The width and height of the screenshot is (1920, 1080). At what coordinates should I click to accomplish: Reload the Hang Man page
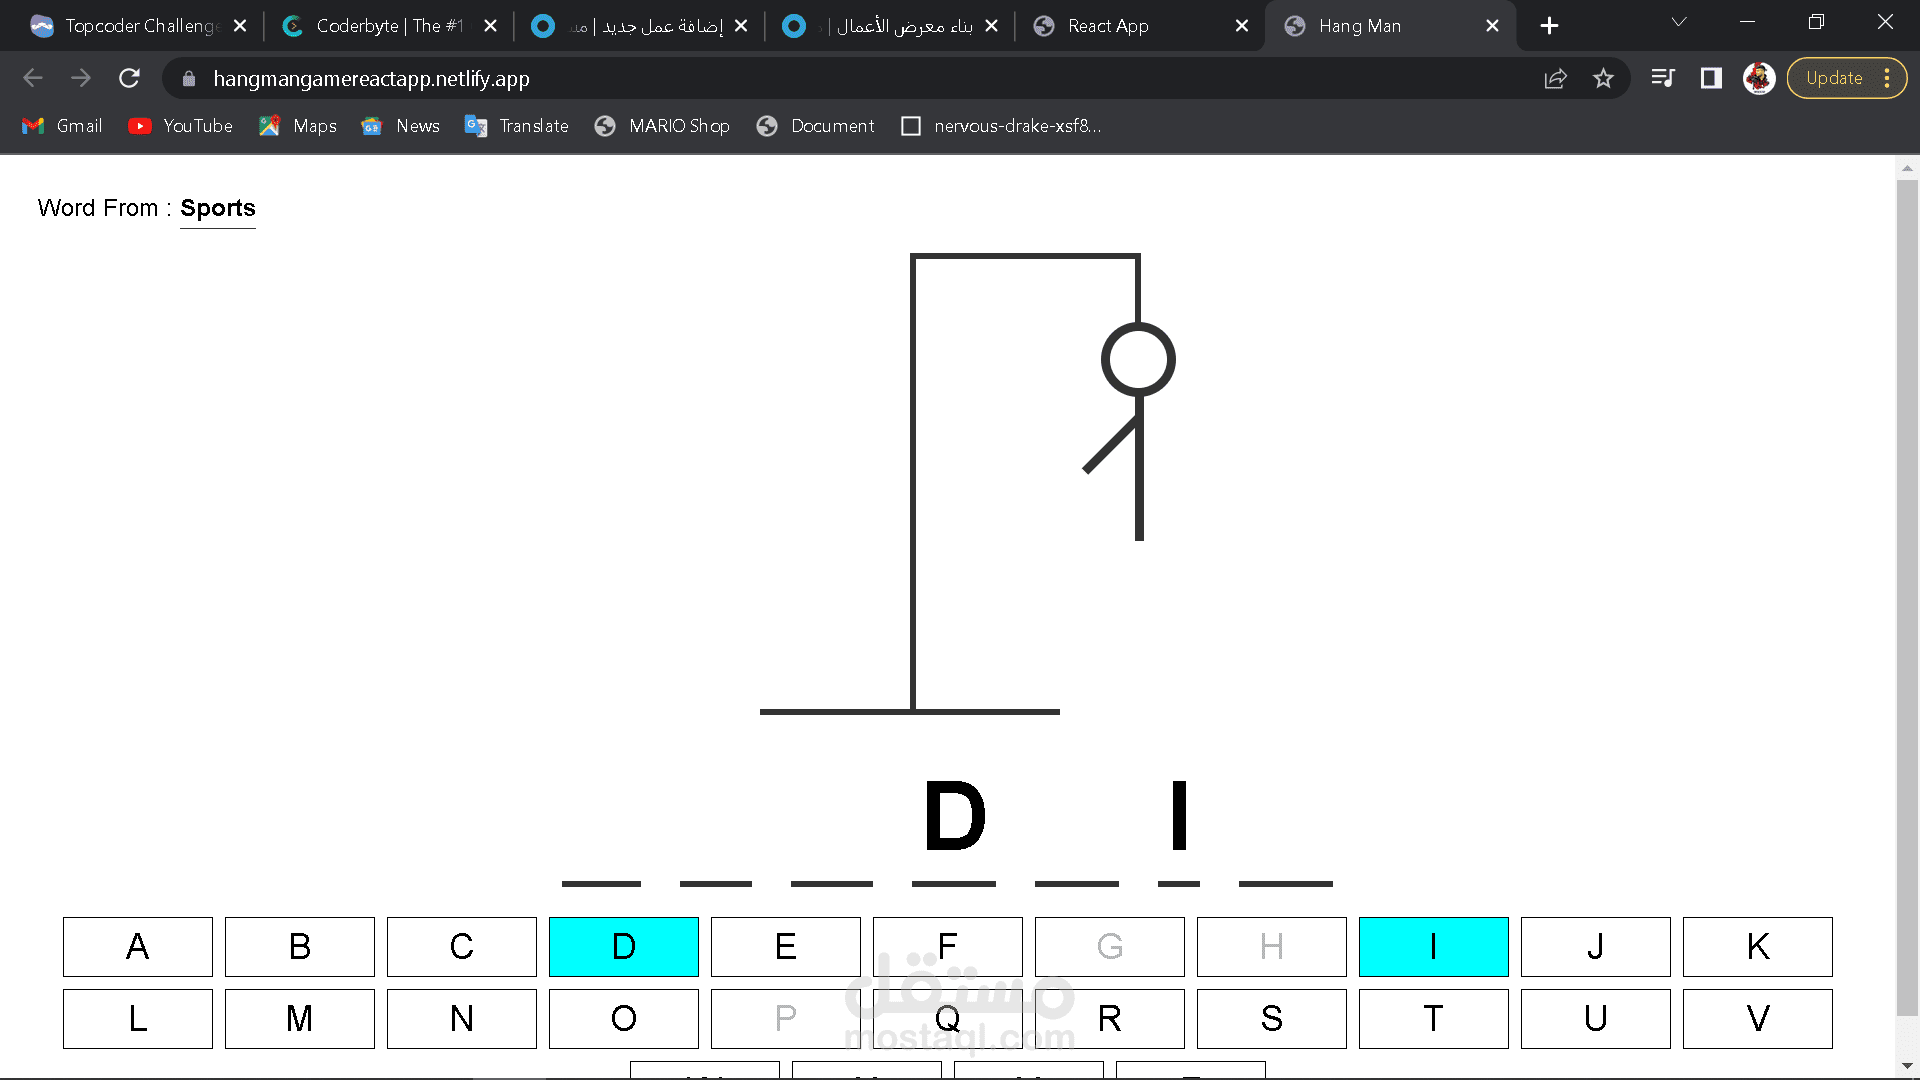point(129,78)
